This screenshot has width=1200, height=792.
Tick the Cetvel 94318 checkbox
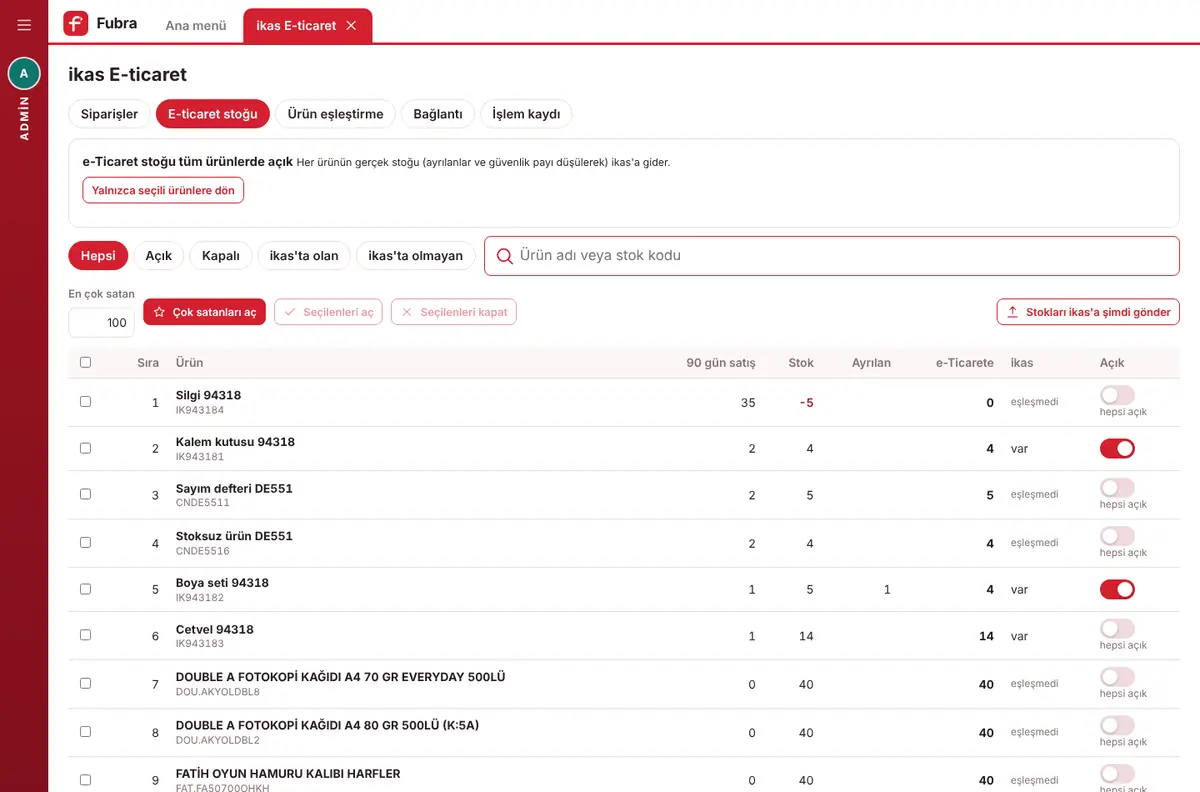tap(85, 635)
